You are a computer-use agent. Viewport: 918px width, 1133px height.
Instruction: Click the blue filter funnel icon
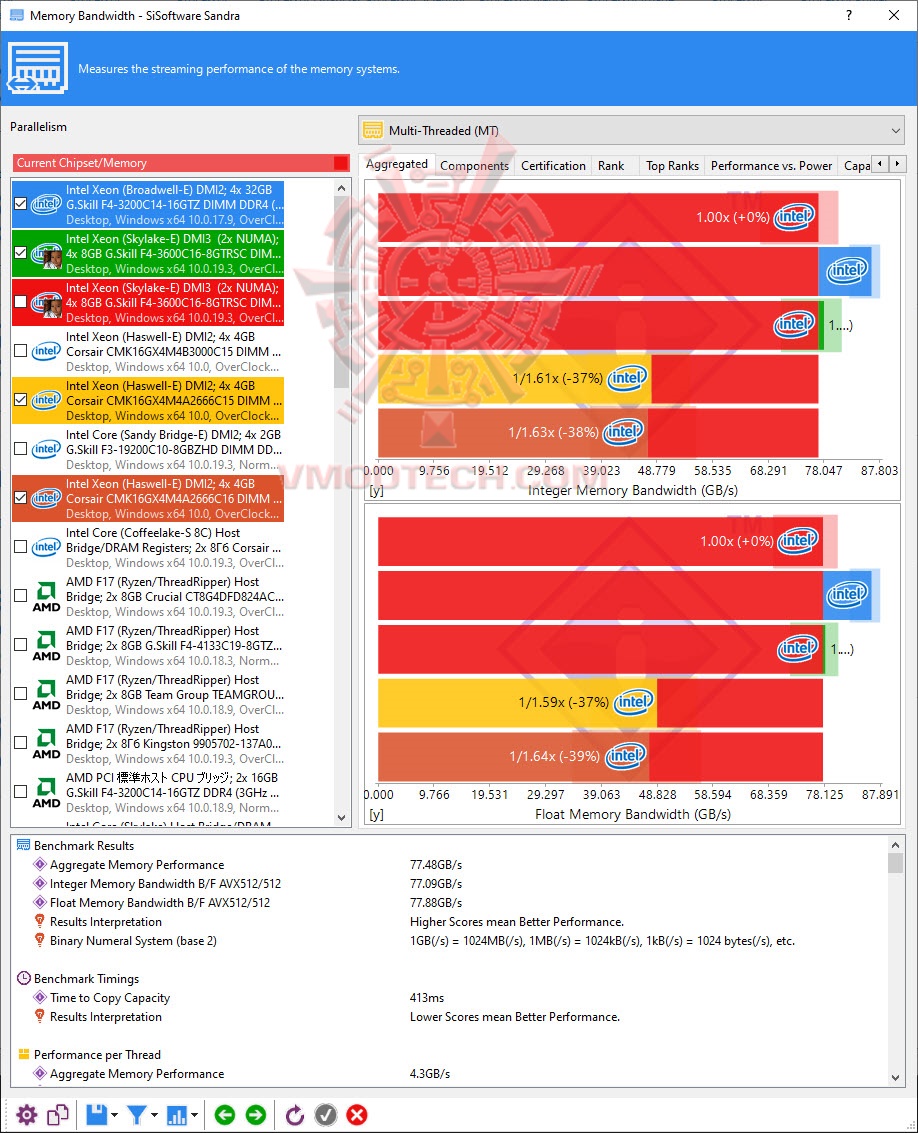click(137, 1115)
